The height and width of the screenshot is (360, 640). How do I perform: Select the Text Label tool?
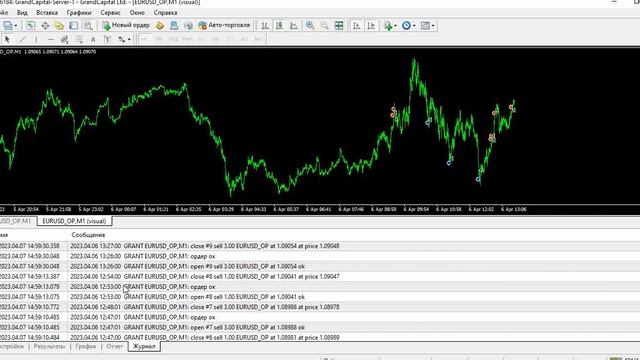point(107,39)
